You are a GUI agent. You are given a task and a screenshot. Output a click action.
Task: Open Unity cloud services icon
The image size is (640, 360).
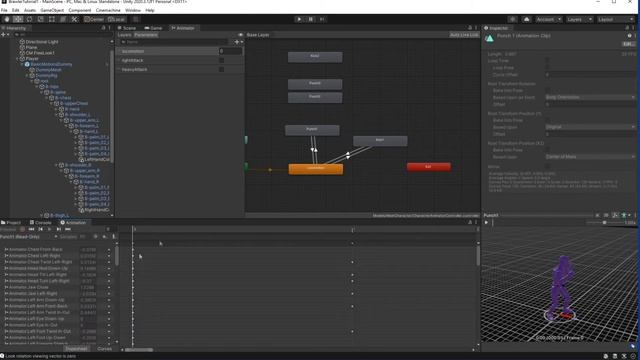pos(527,19)
